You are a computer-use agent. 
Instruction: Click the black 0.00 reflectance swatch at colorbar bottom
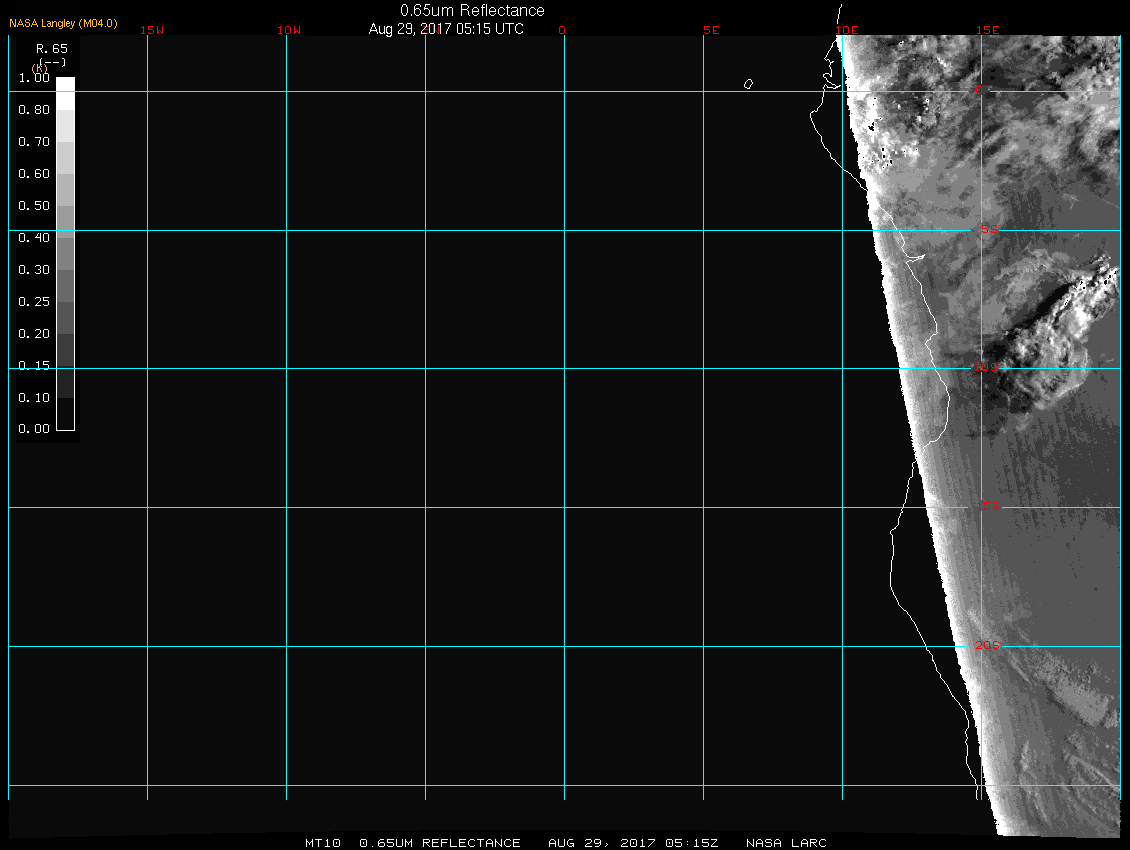tap(65, 421)
